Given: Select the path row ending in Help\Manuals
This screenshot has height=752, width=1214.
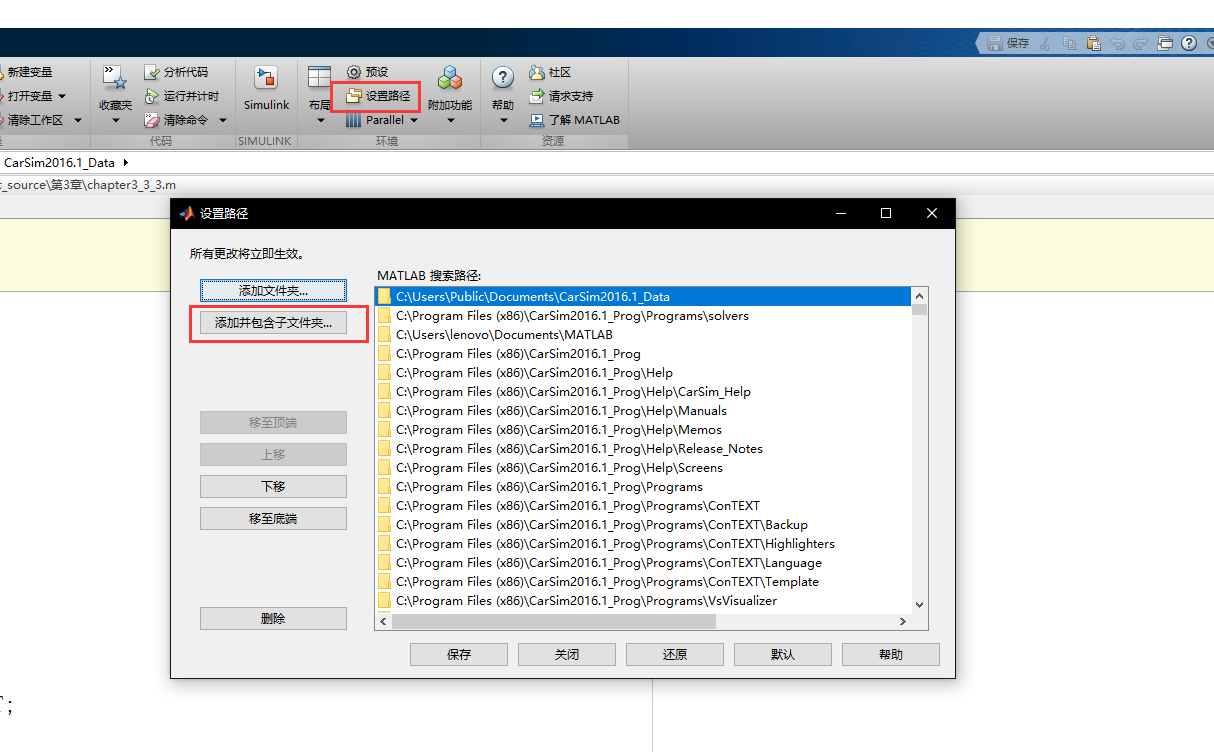Looking at the screenshot, I should [643, 410].
